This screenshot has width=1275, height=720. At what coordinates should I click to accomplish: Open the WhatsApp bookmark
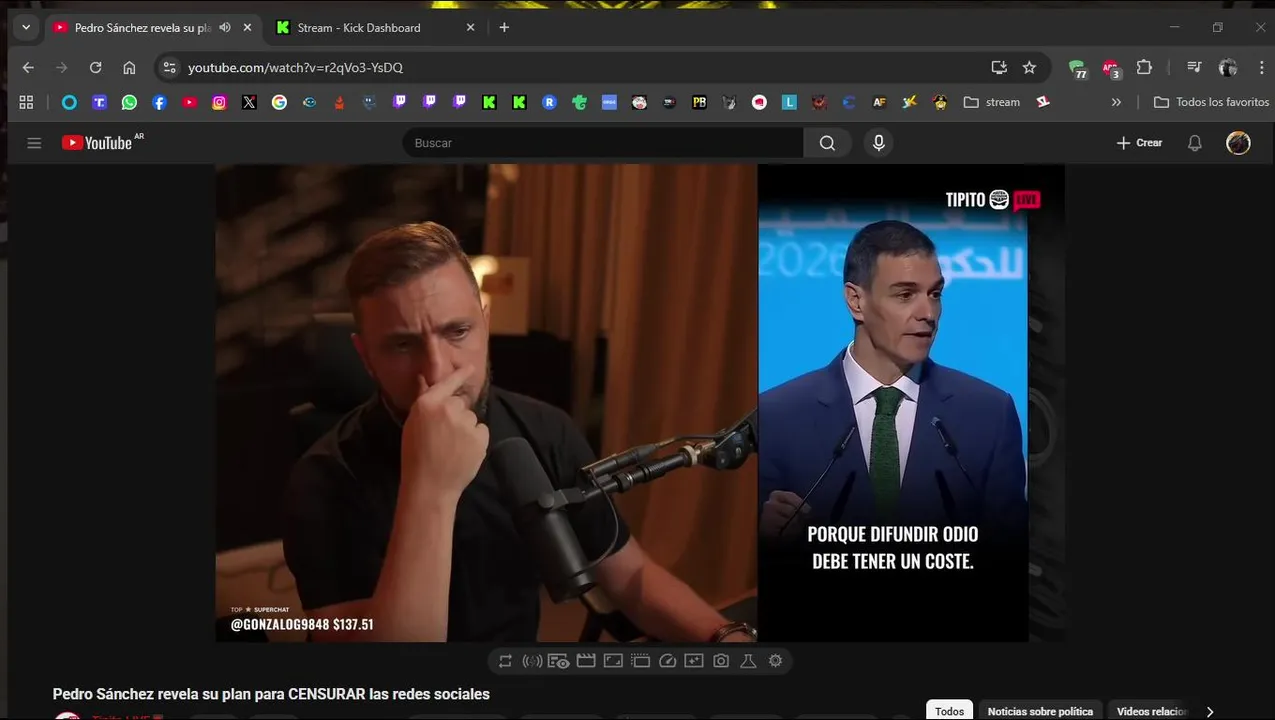tap(129, 102)
